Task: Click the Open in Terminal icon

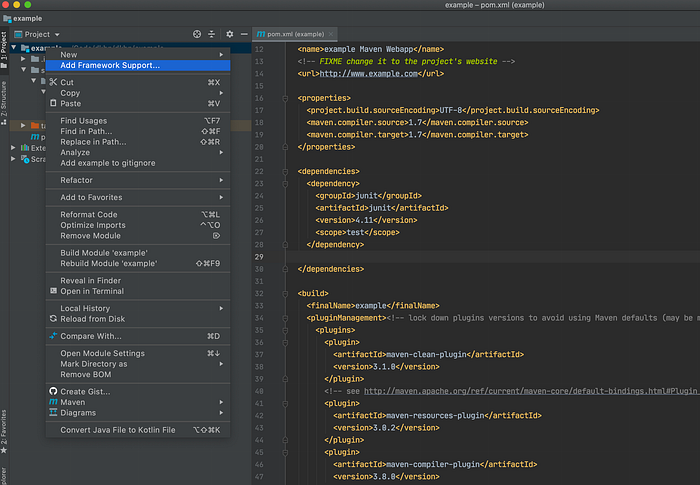Action: point(53,291)
